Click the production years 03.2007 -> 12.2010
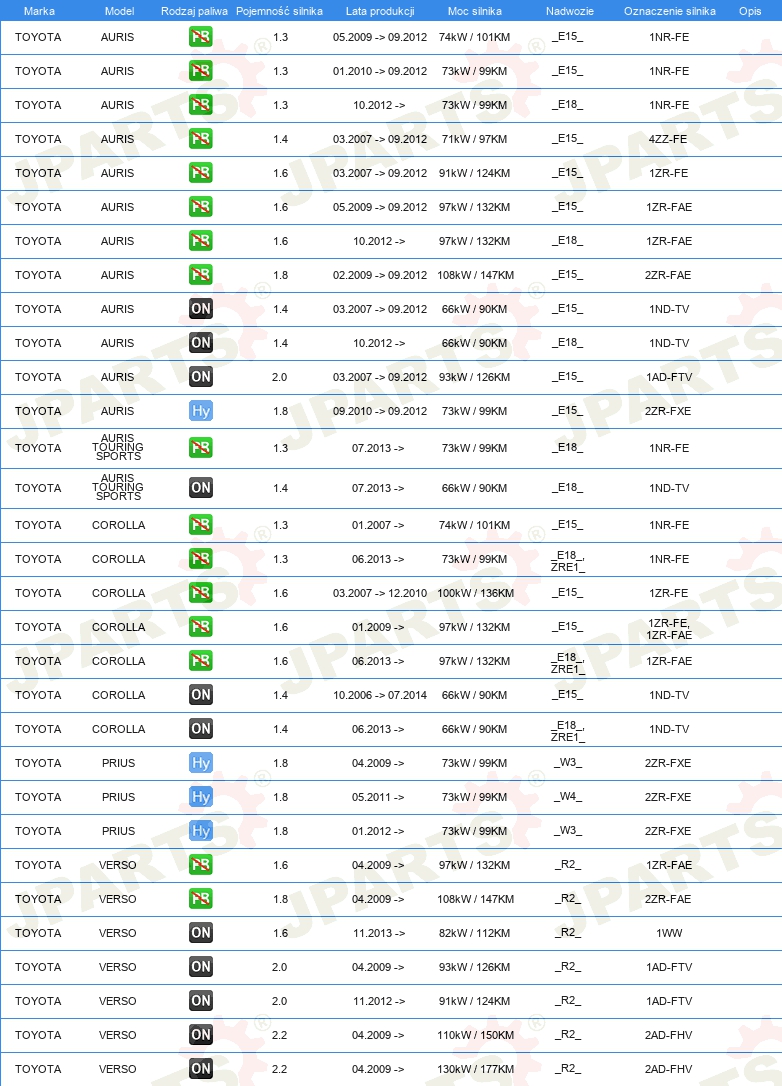Screen dimensions: 782x1086 380,593
